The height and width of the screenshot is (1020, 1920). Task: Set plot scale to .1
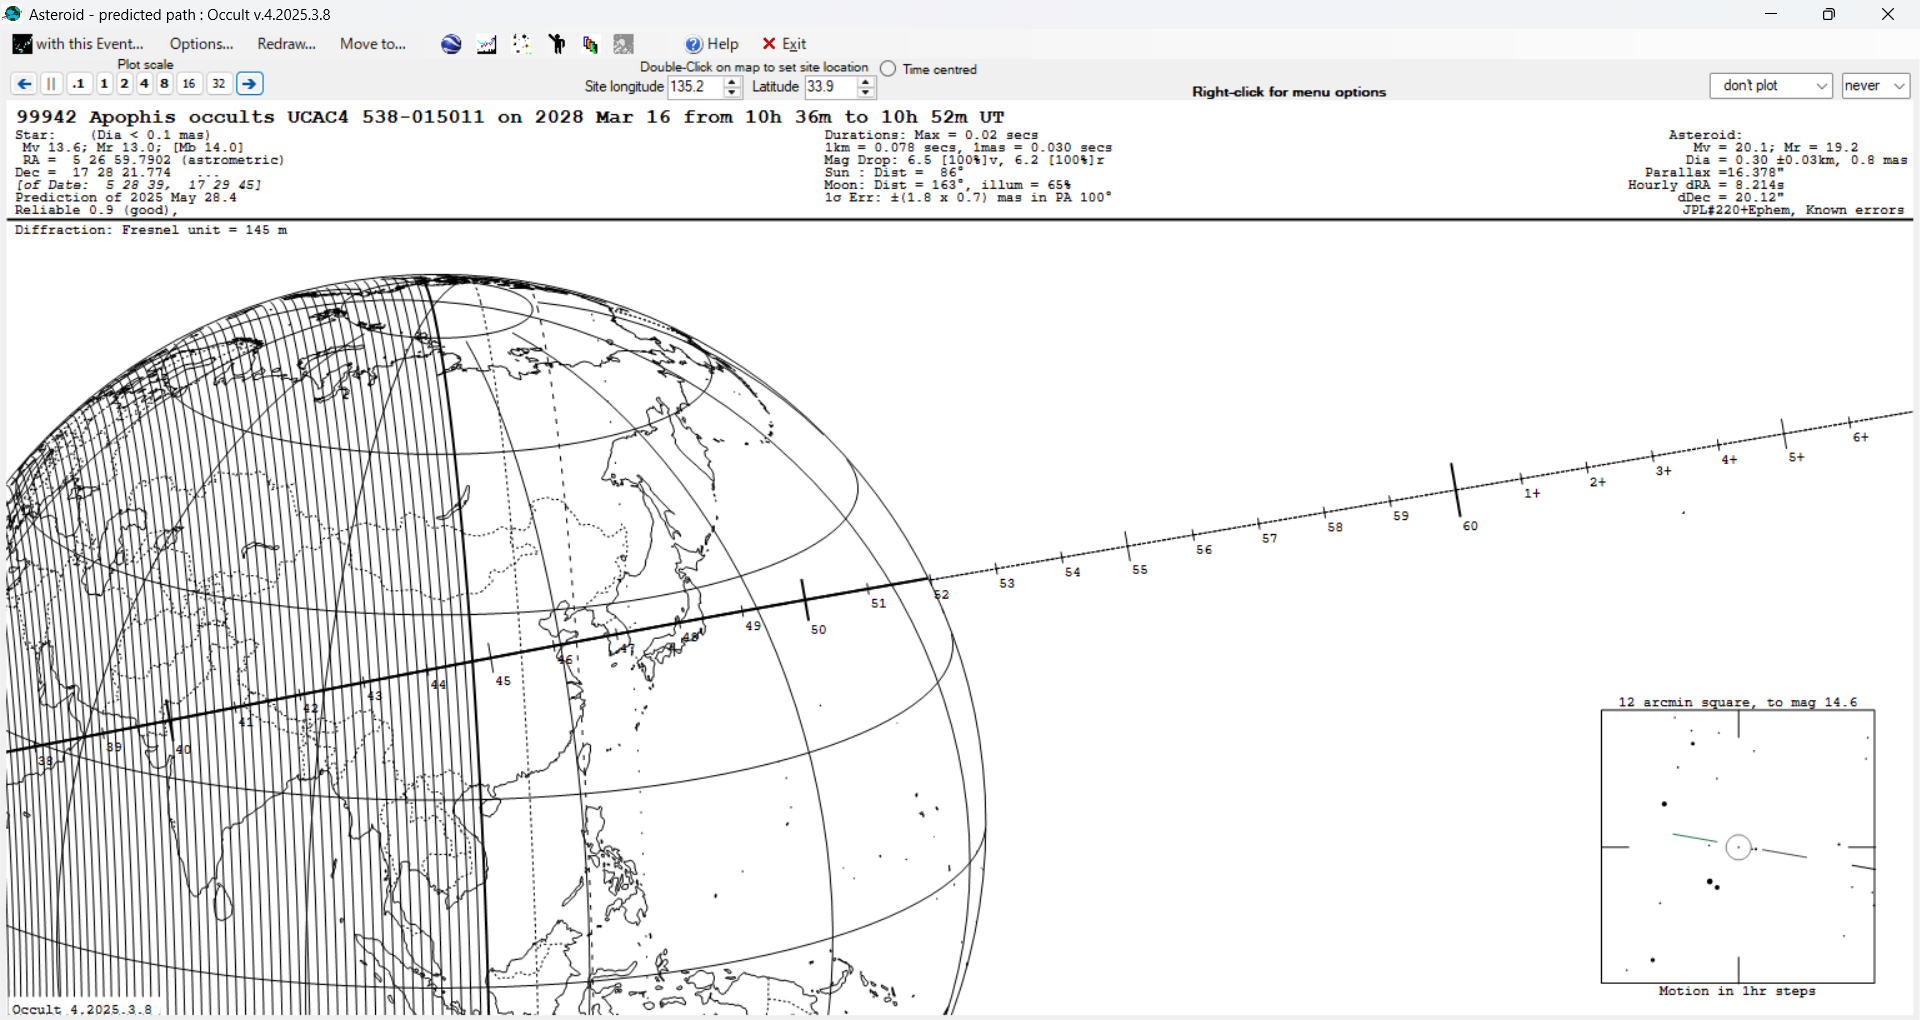click(79, 84)
